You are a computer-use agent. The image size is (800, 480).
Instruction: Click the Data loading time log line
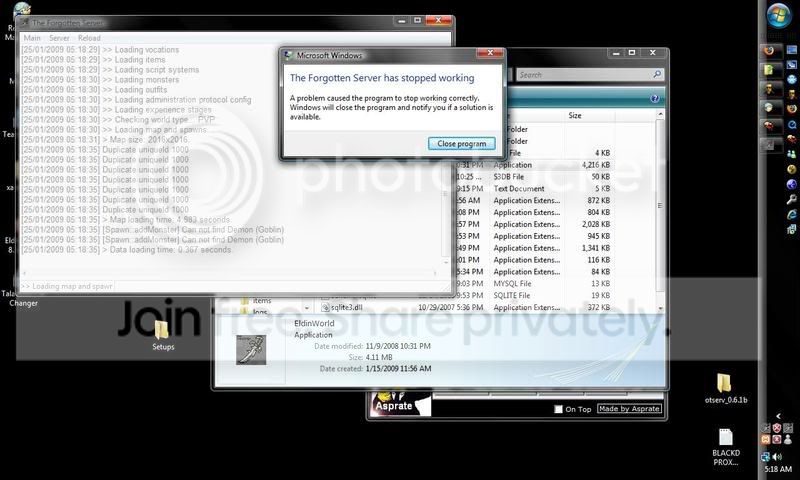click(126, 249)
